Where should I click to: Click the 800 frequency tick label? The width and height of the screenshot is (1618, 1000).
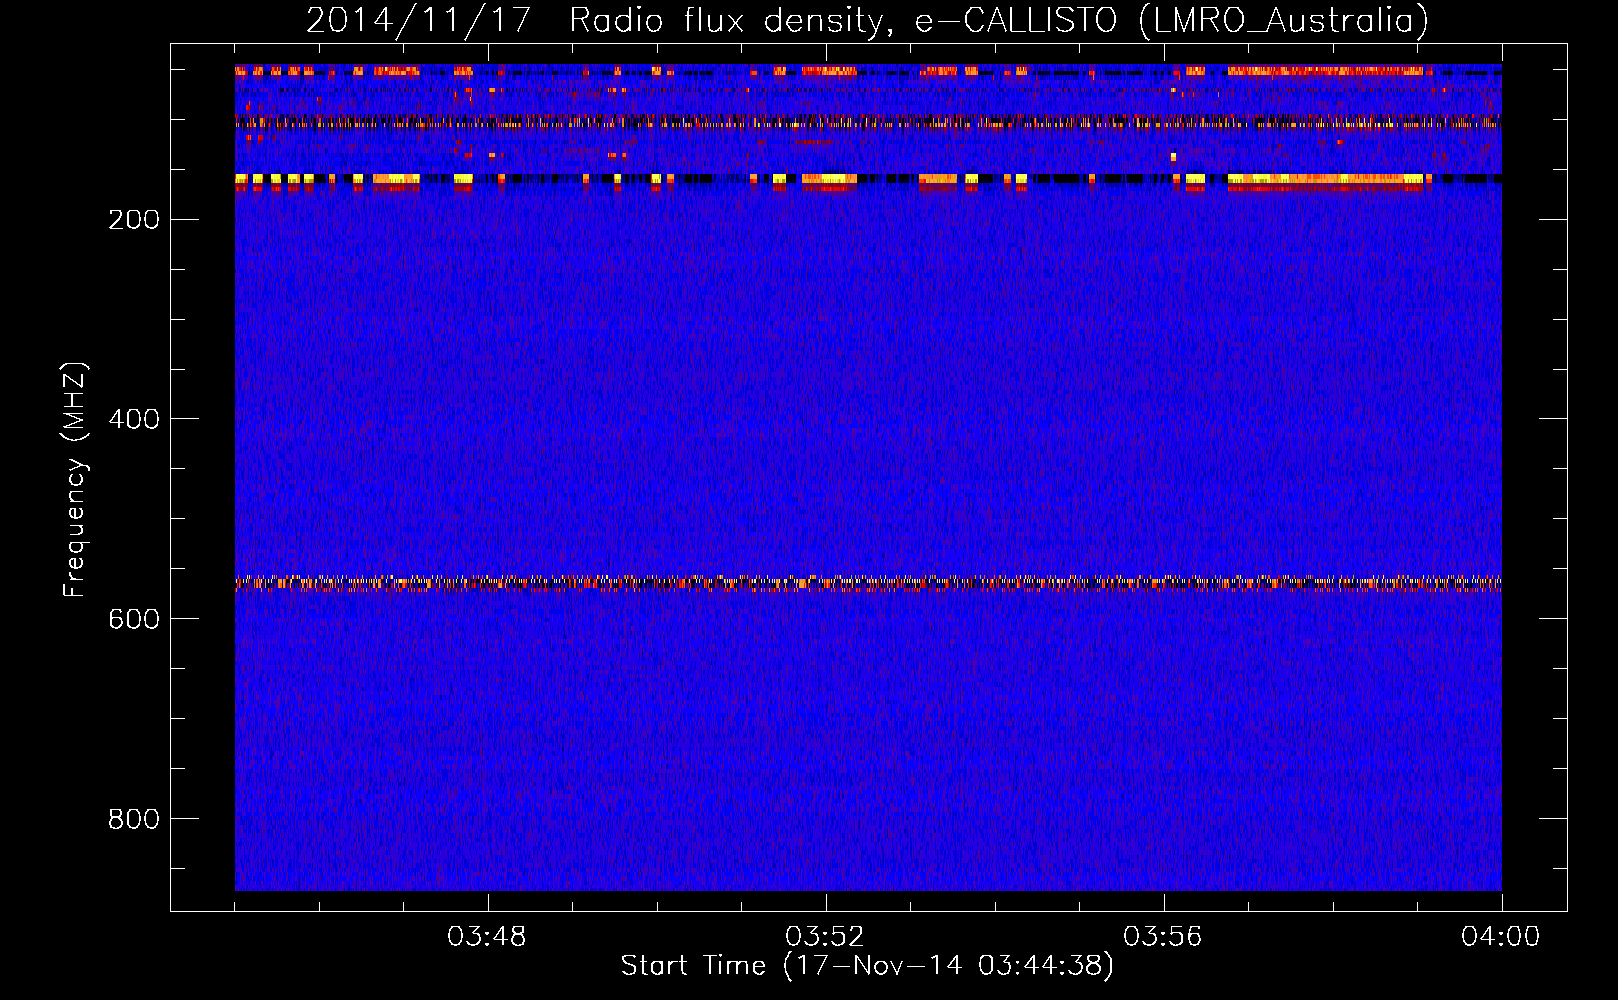point(134,819)
